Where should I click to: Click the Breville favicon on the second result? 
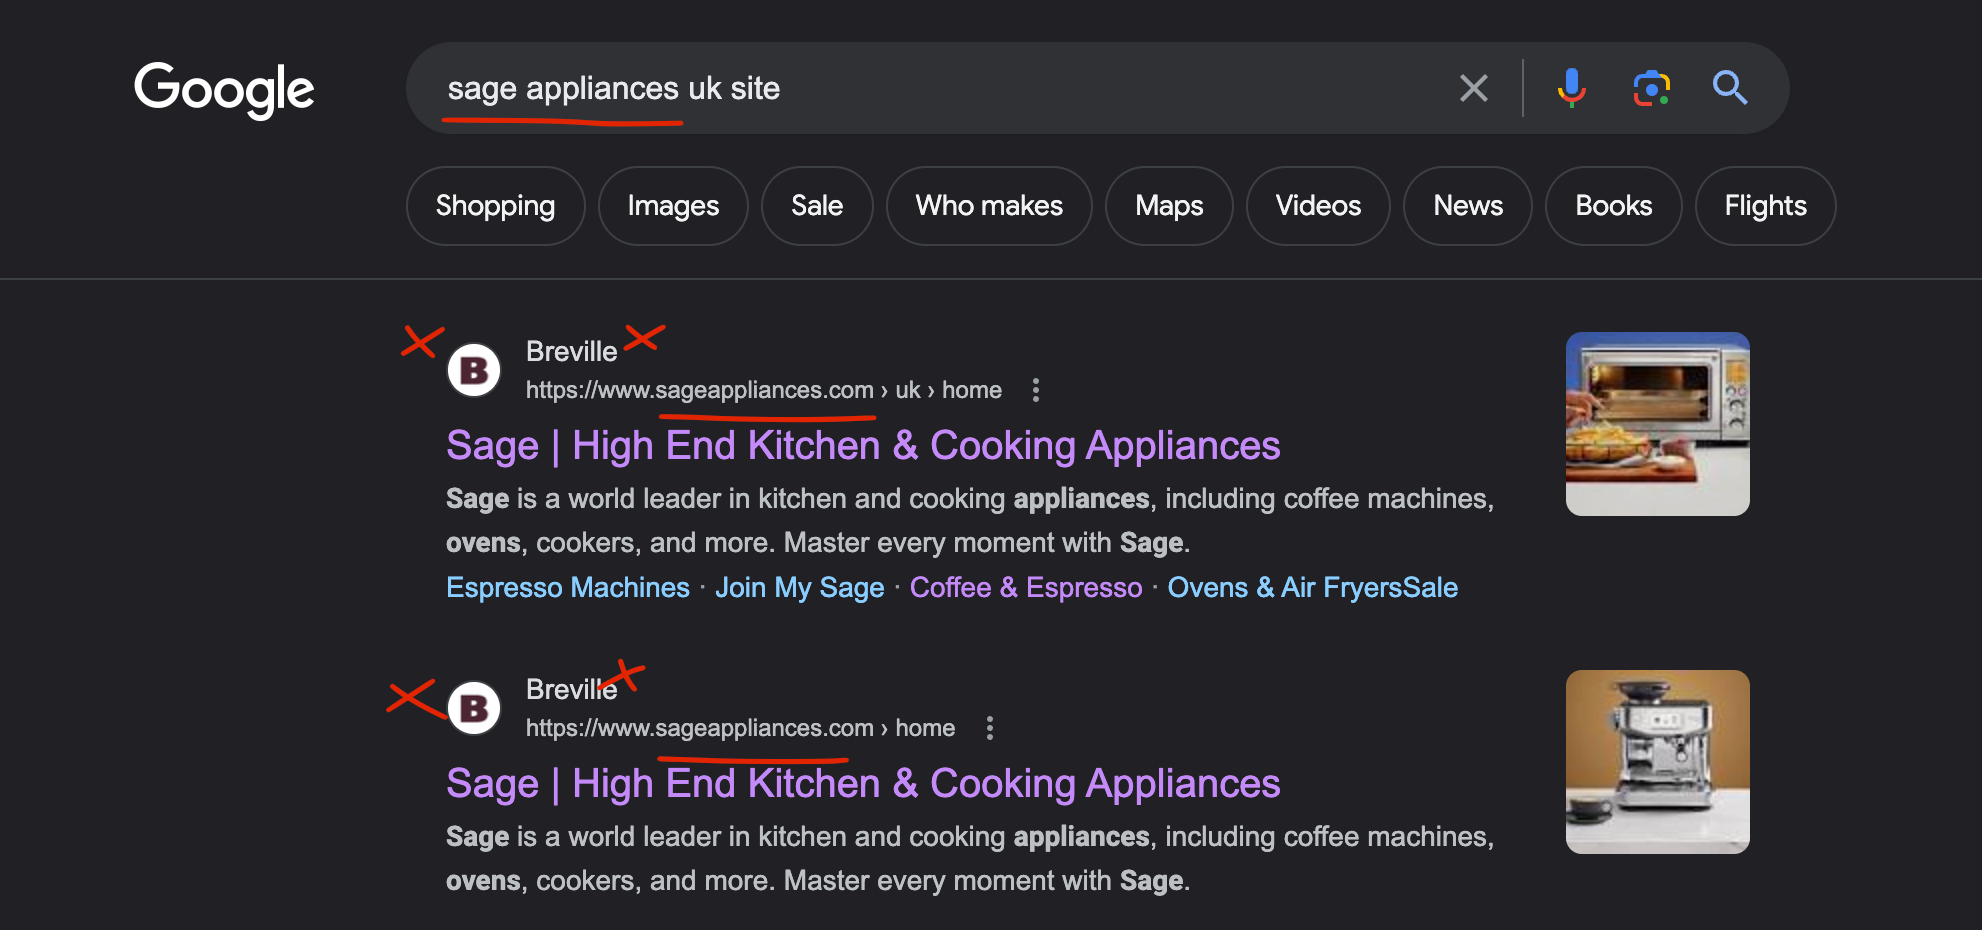[474, 707]
